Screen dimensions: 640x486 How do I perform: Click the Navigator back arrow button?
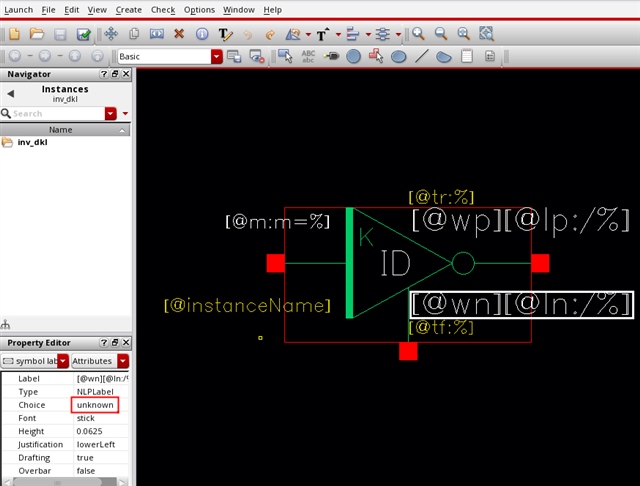(x=10, y=94)
